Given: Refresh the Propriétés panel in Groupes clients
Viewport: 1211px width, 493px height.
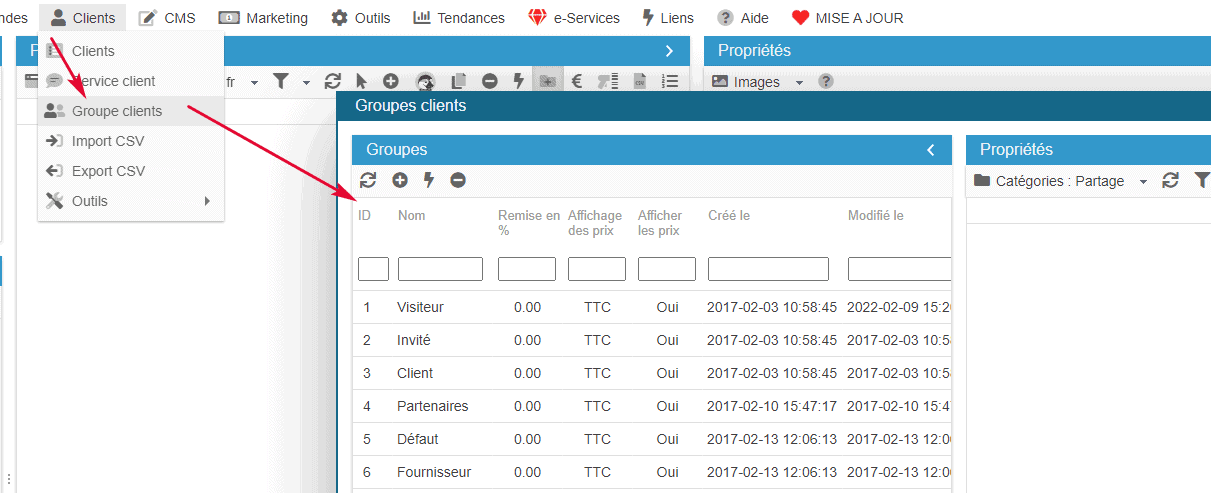Looking at the screenshot, I should tap(1170, 181).
